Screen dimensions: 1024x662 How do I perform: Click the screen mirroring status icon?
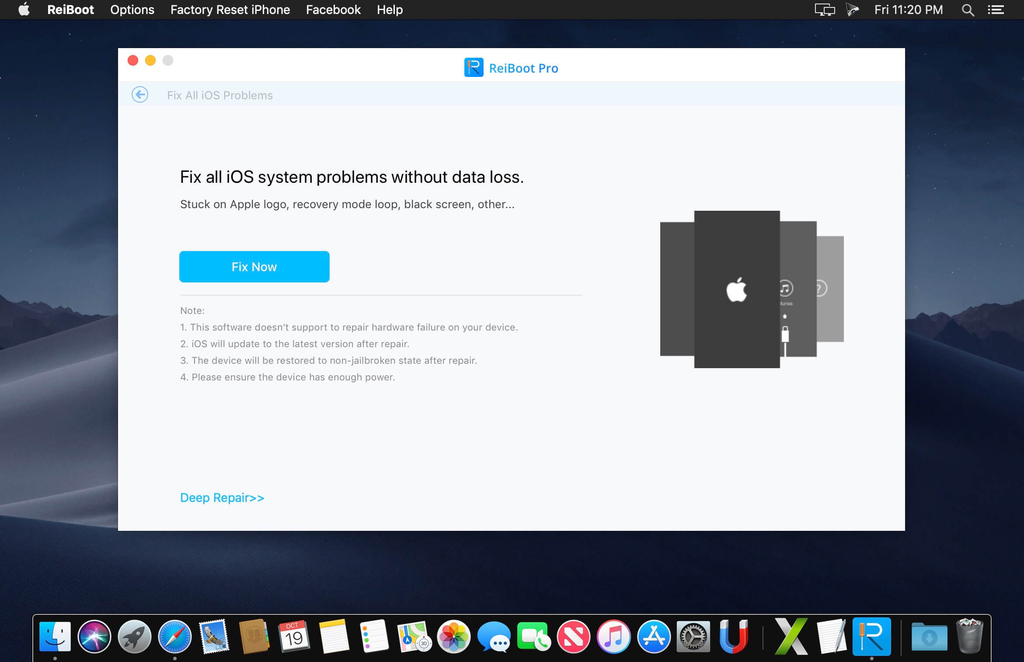(x=823, y=9)
